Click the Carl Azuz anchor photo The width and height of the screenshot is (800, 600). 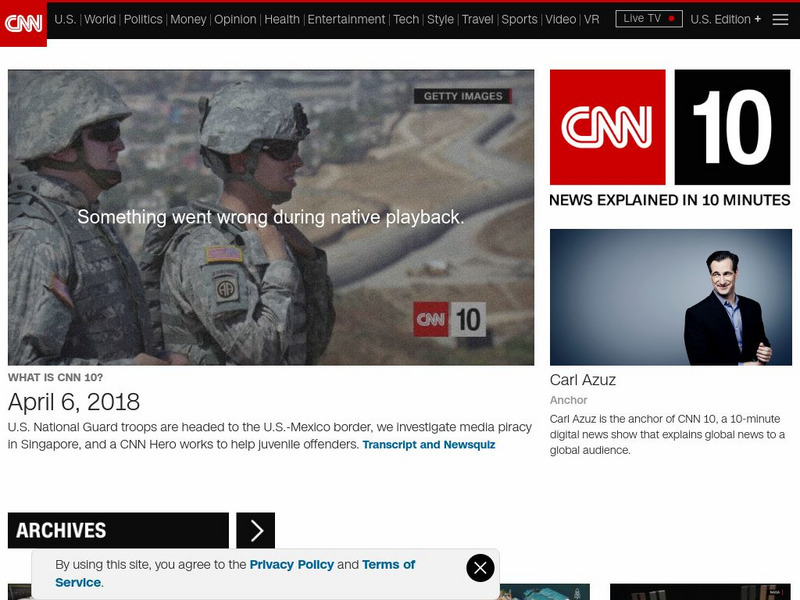[x=670, y=297]
